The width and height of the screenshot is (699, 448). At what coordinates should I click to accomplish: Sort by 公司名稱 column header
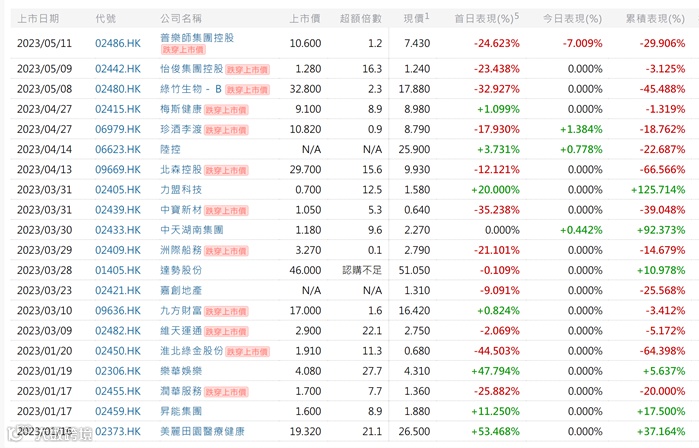pyautogui.click(x=181, y=19)
